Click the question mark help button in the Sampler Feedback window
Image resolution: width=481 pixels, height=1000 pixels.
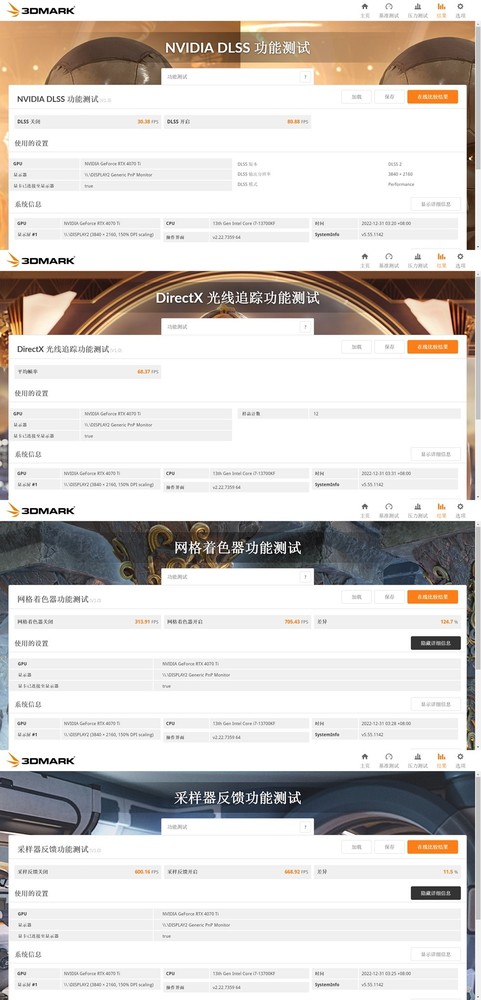(x=305, y=827)
